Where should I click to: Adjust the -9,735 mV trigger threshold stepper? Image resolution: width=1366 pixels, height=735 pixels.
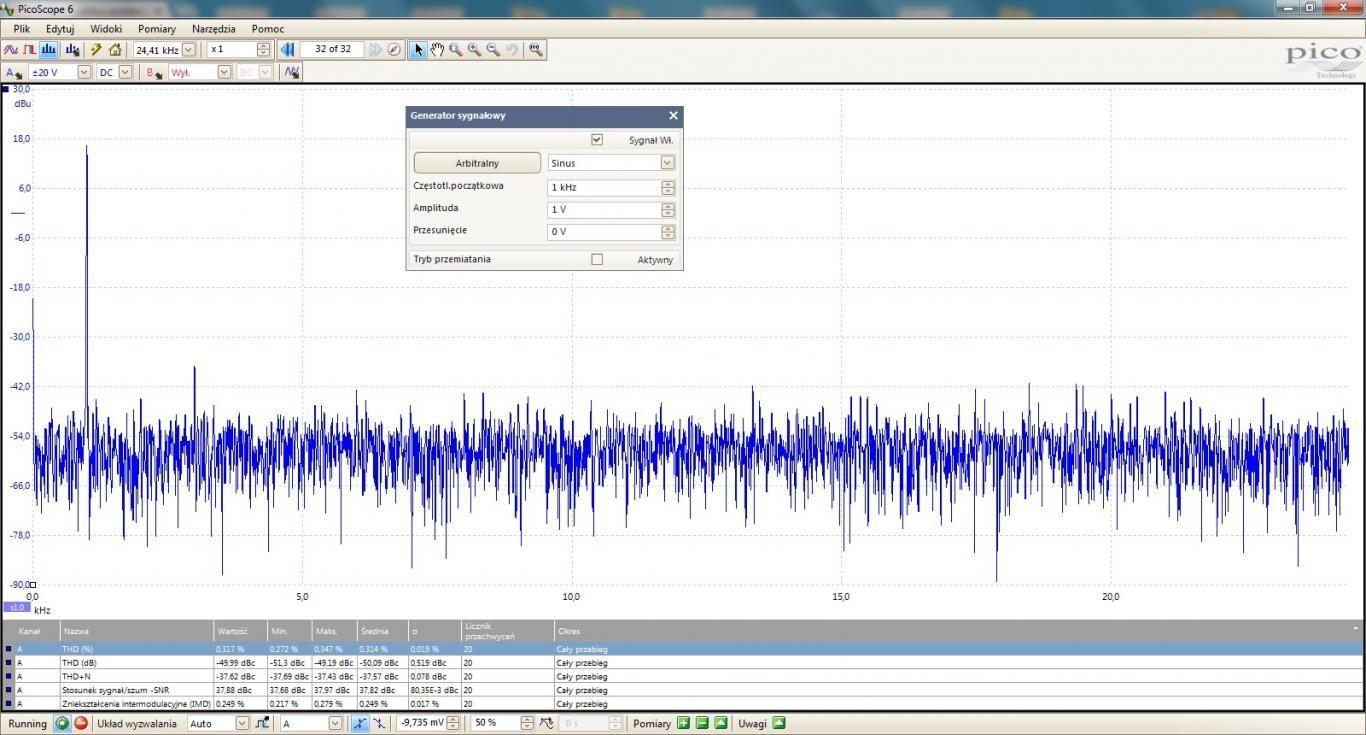pos(453,723)
